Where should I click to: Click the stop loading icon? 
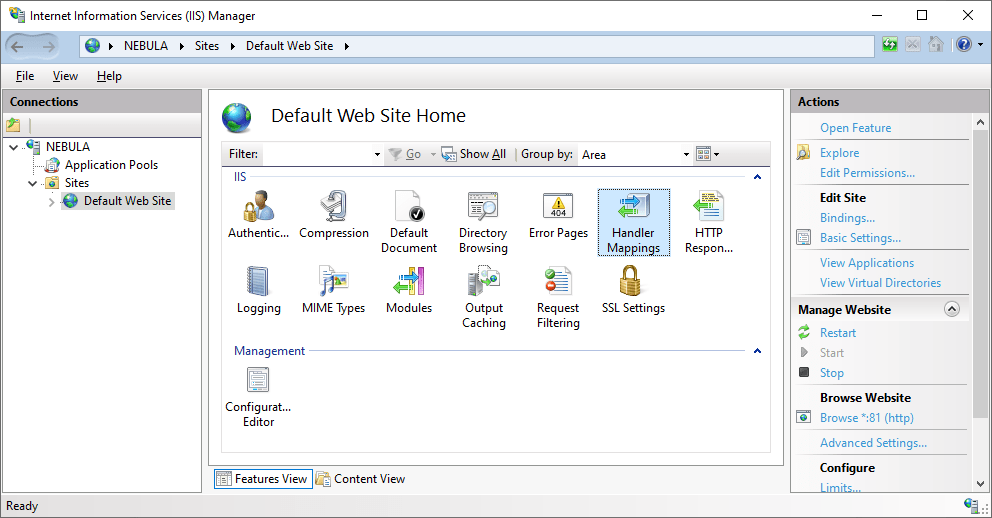coord(912,44)
